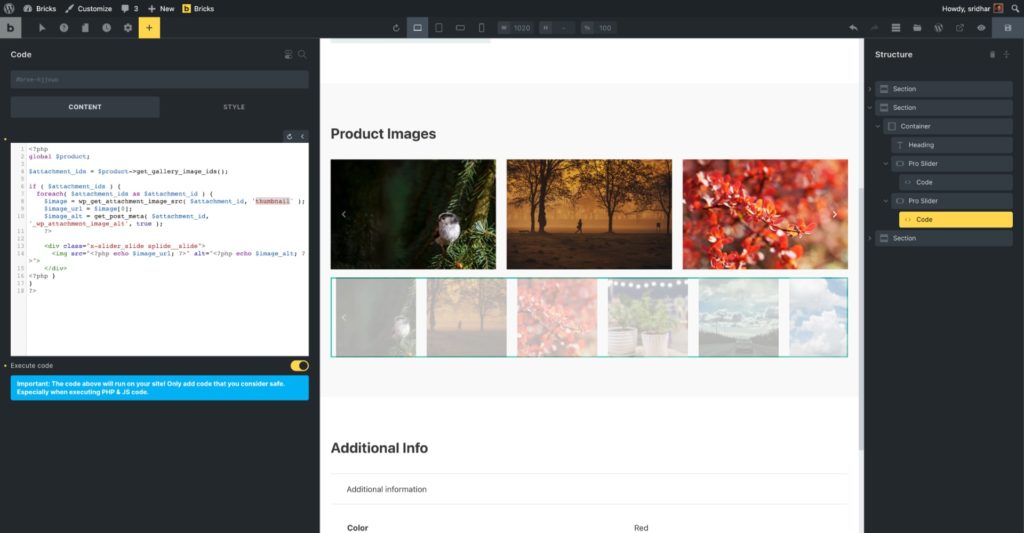Switch to the mobile landscape breakpoint
The image size is (1024, 533).
point(460,27)
